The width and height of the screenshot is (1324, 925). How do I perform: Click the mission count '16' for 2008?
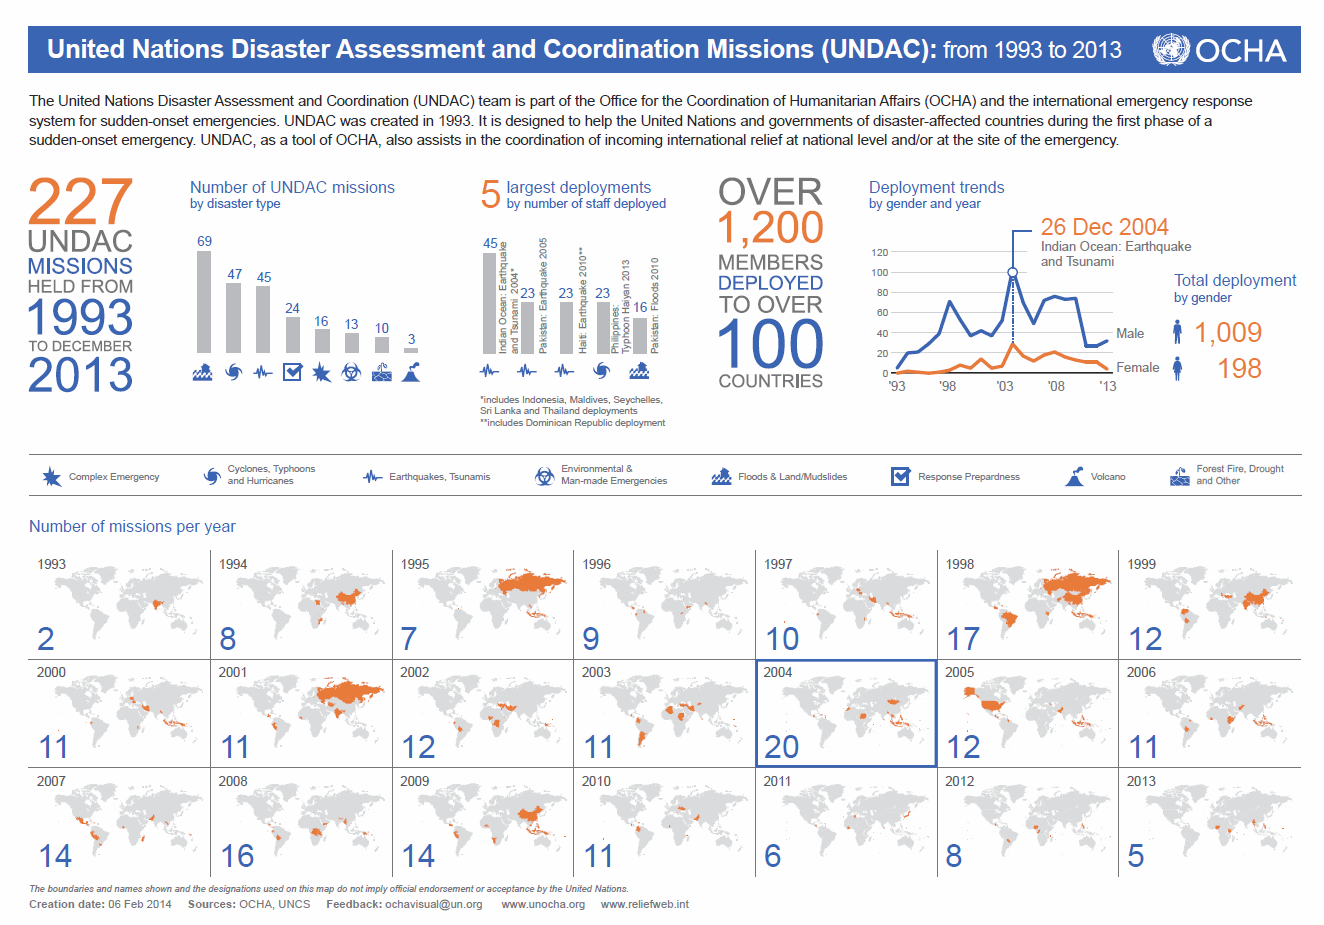pos(237,856)
